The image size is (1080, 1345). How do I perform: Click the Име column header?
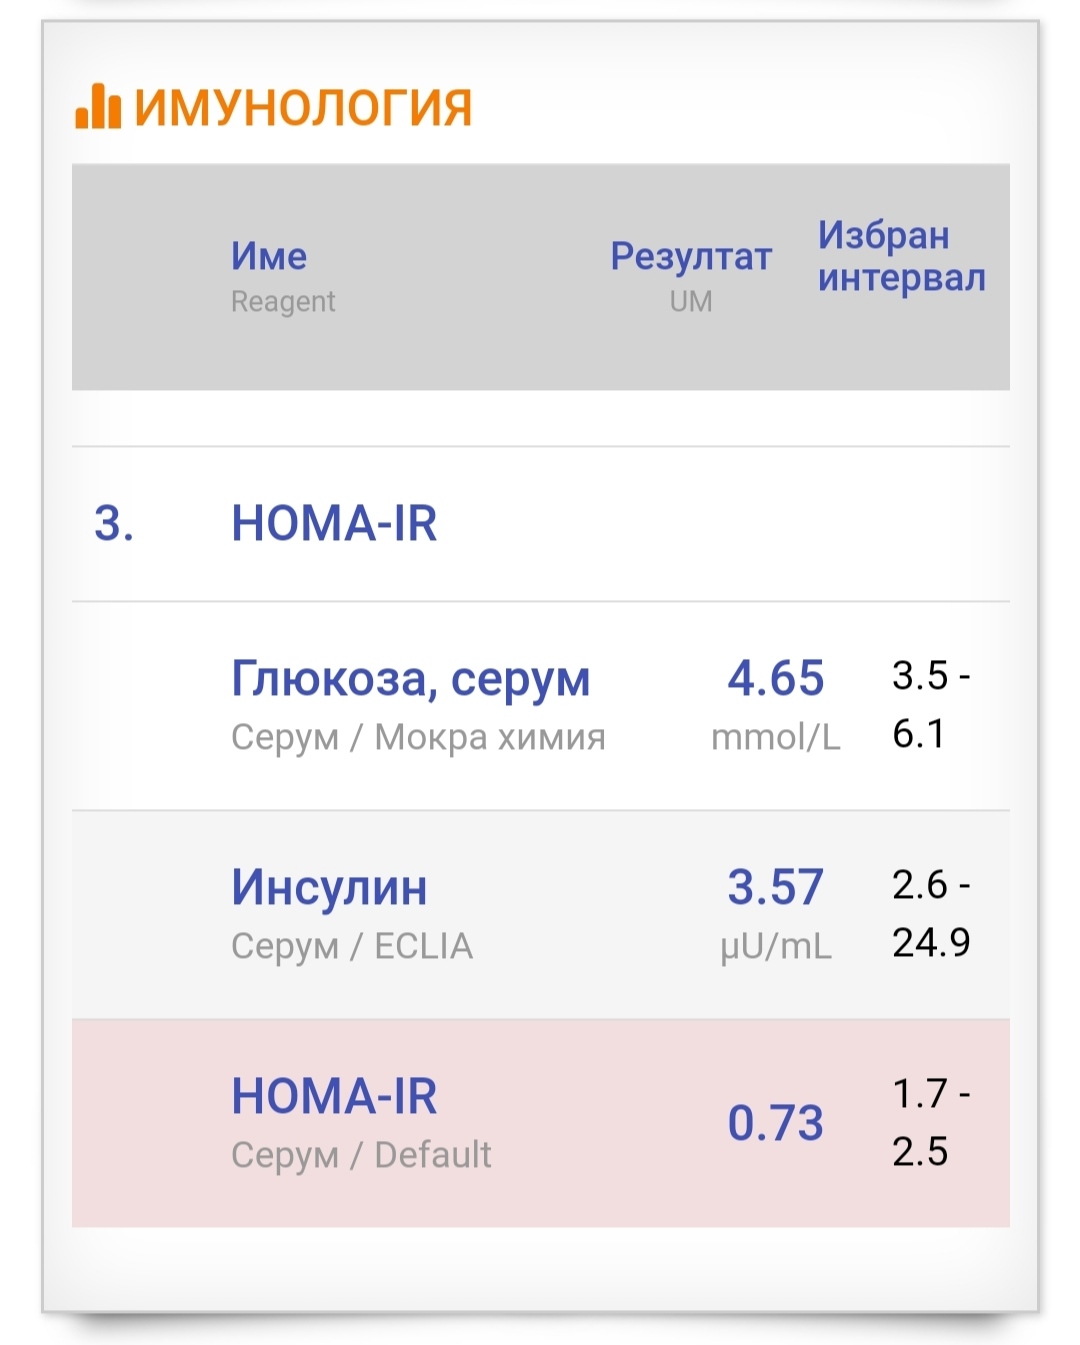(x=268, y=256)
